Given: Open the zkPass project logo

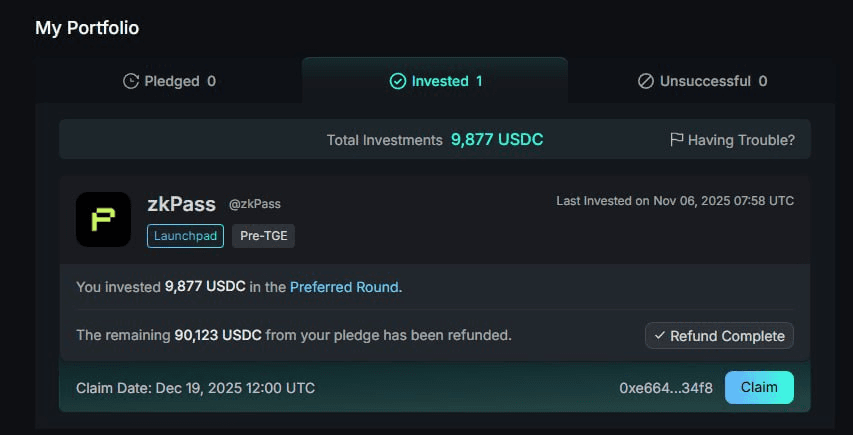Looking at the screenshot, I should coord(103,219).
